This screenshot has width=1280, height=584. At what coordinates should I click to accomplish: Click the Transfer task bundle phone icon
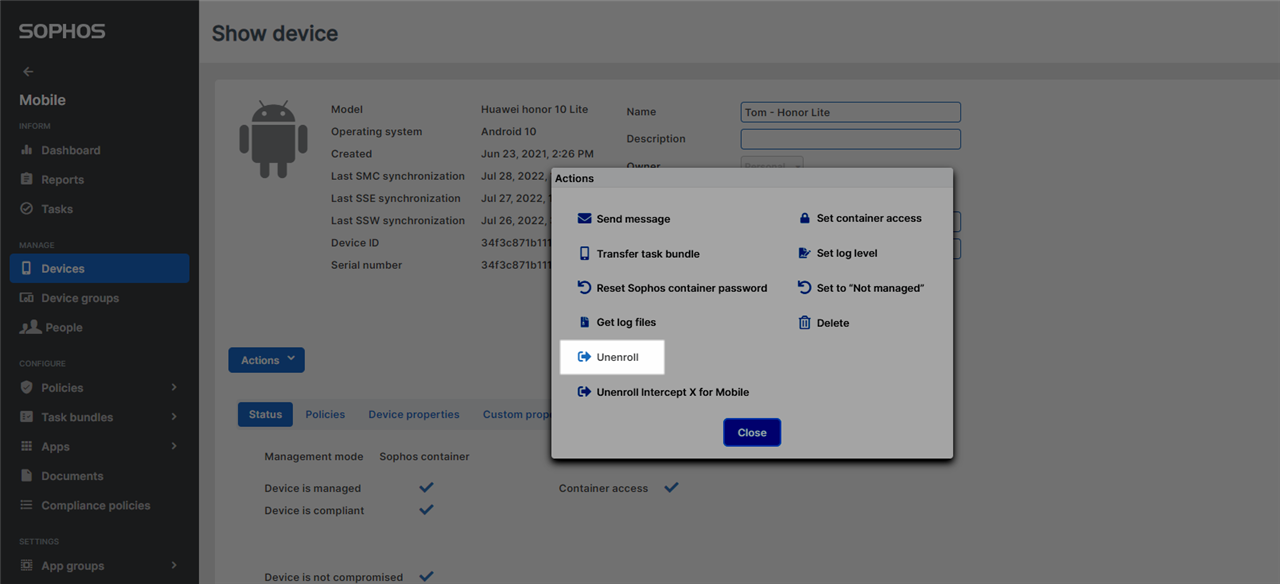pos(584,254)
